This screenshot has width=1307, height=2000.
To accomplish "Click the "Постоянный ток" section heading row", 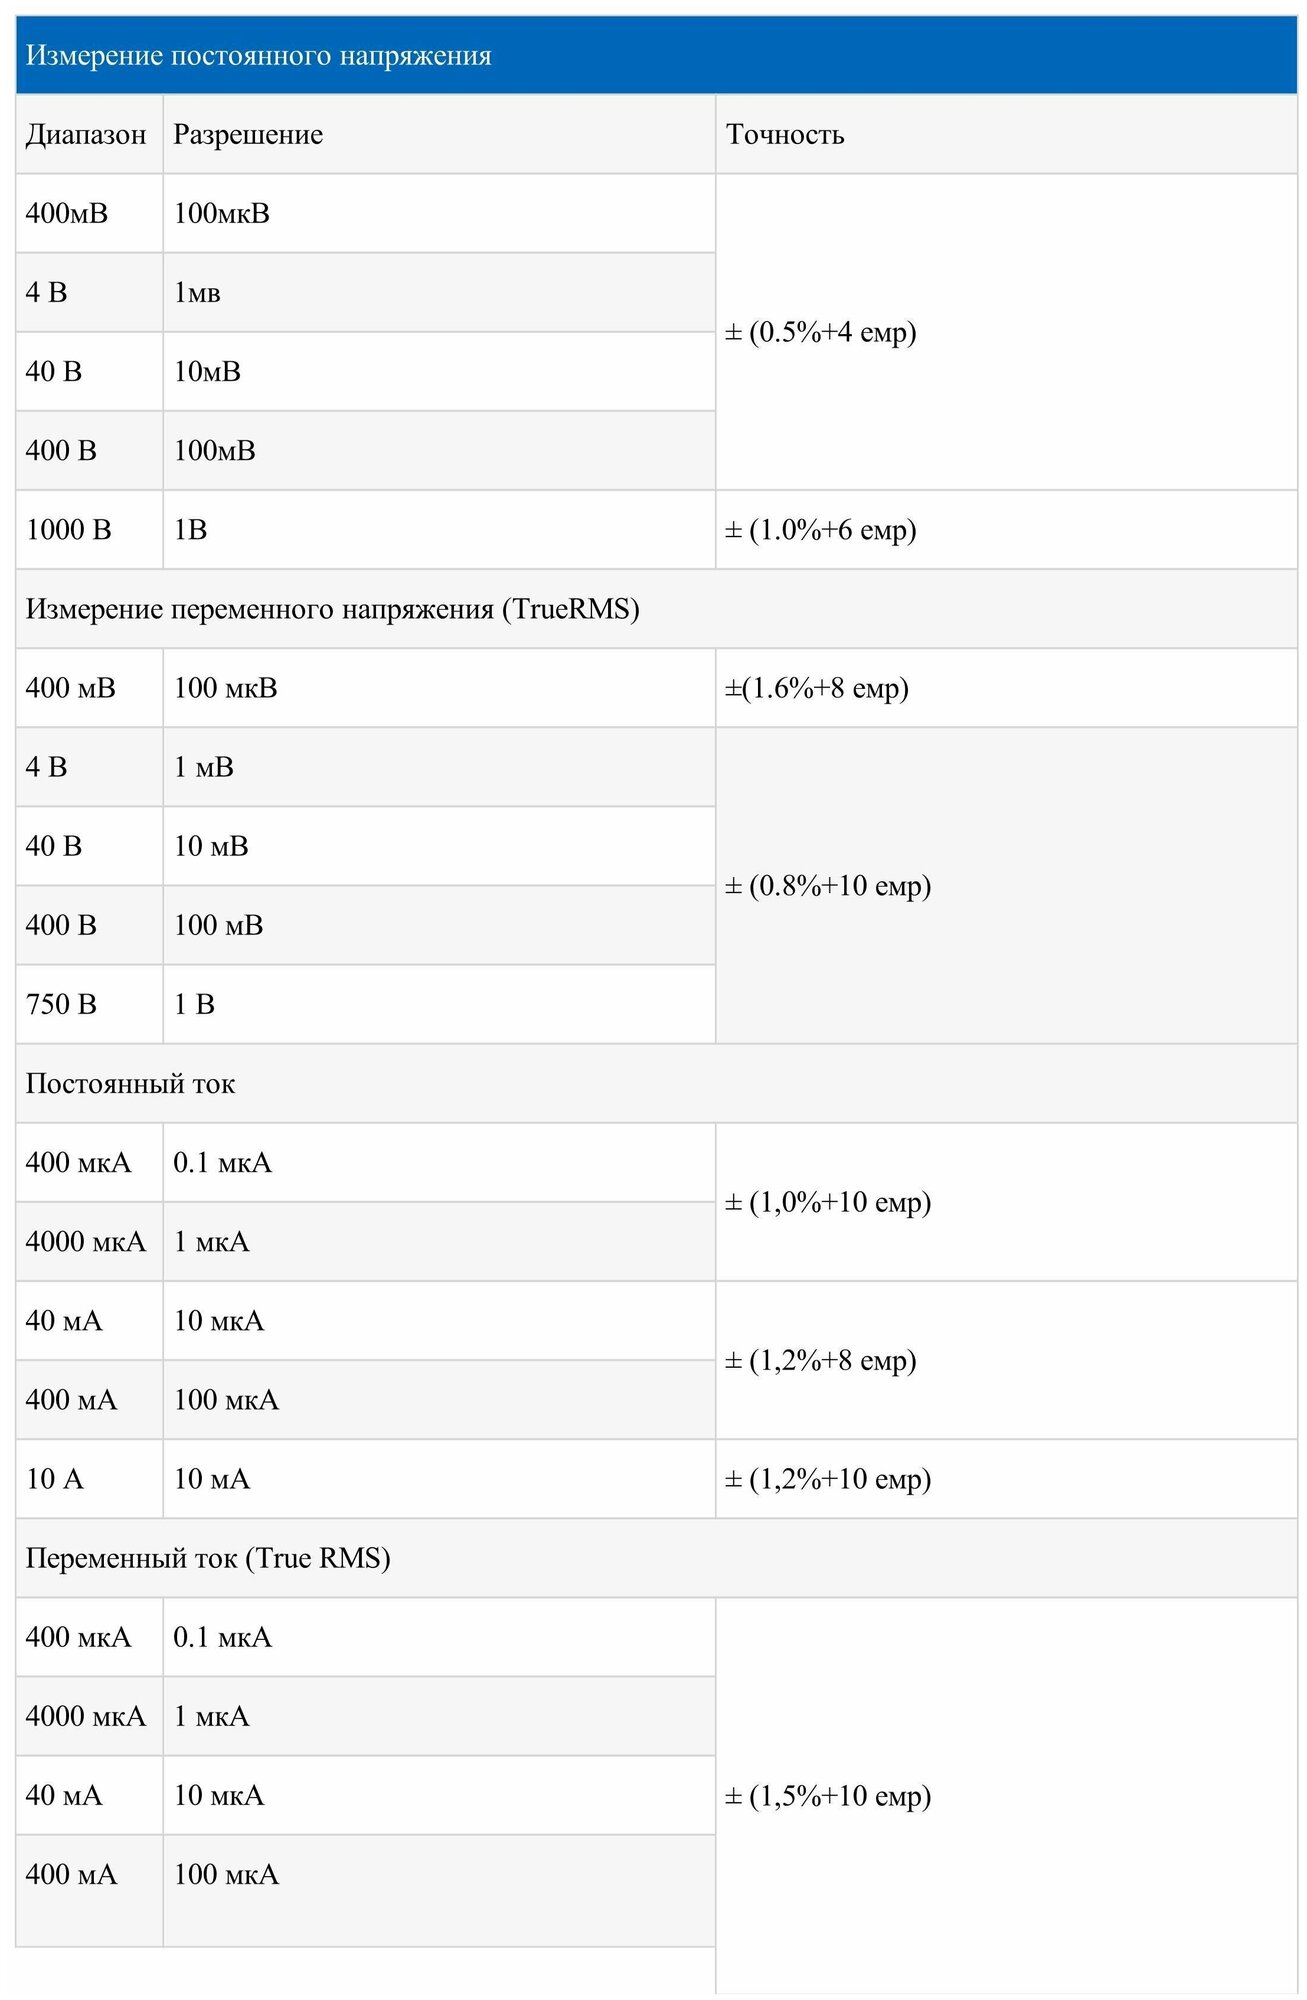I will pos(131,1084).
